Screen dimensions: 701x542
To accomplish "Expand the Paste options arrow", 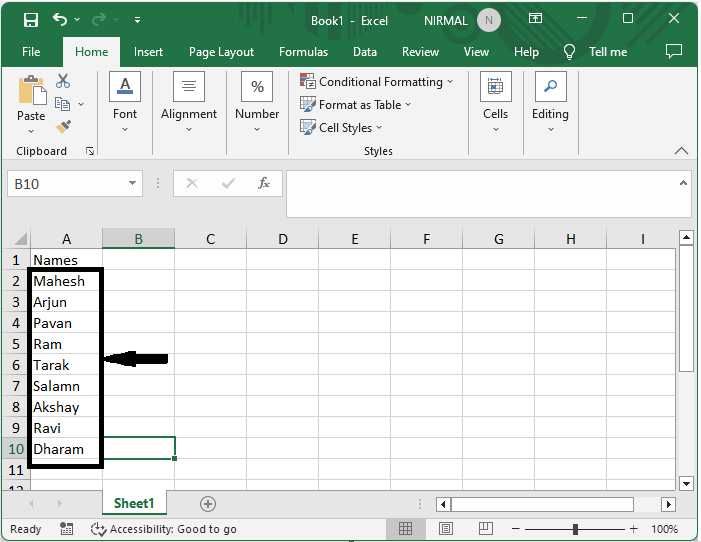I will tap(31, 131).
